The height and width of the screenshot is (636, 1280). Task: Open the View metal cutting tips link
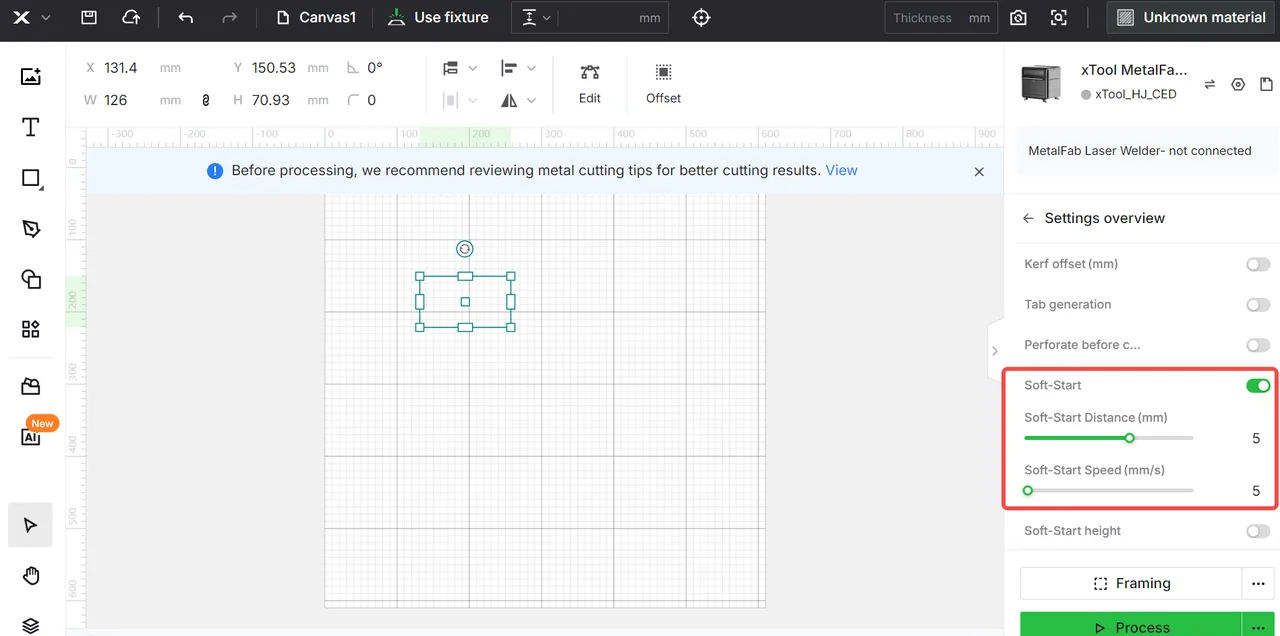click(x=841, y=170)
